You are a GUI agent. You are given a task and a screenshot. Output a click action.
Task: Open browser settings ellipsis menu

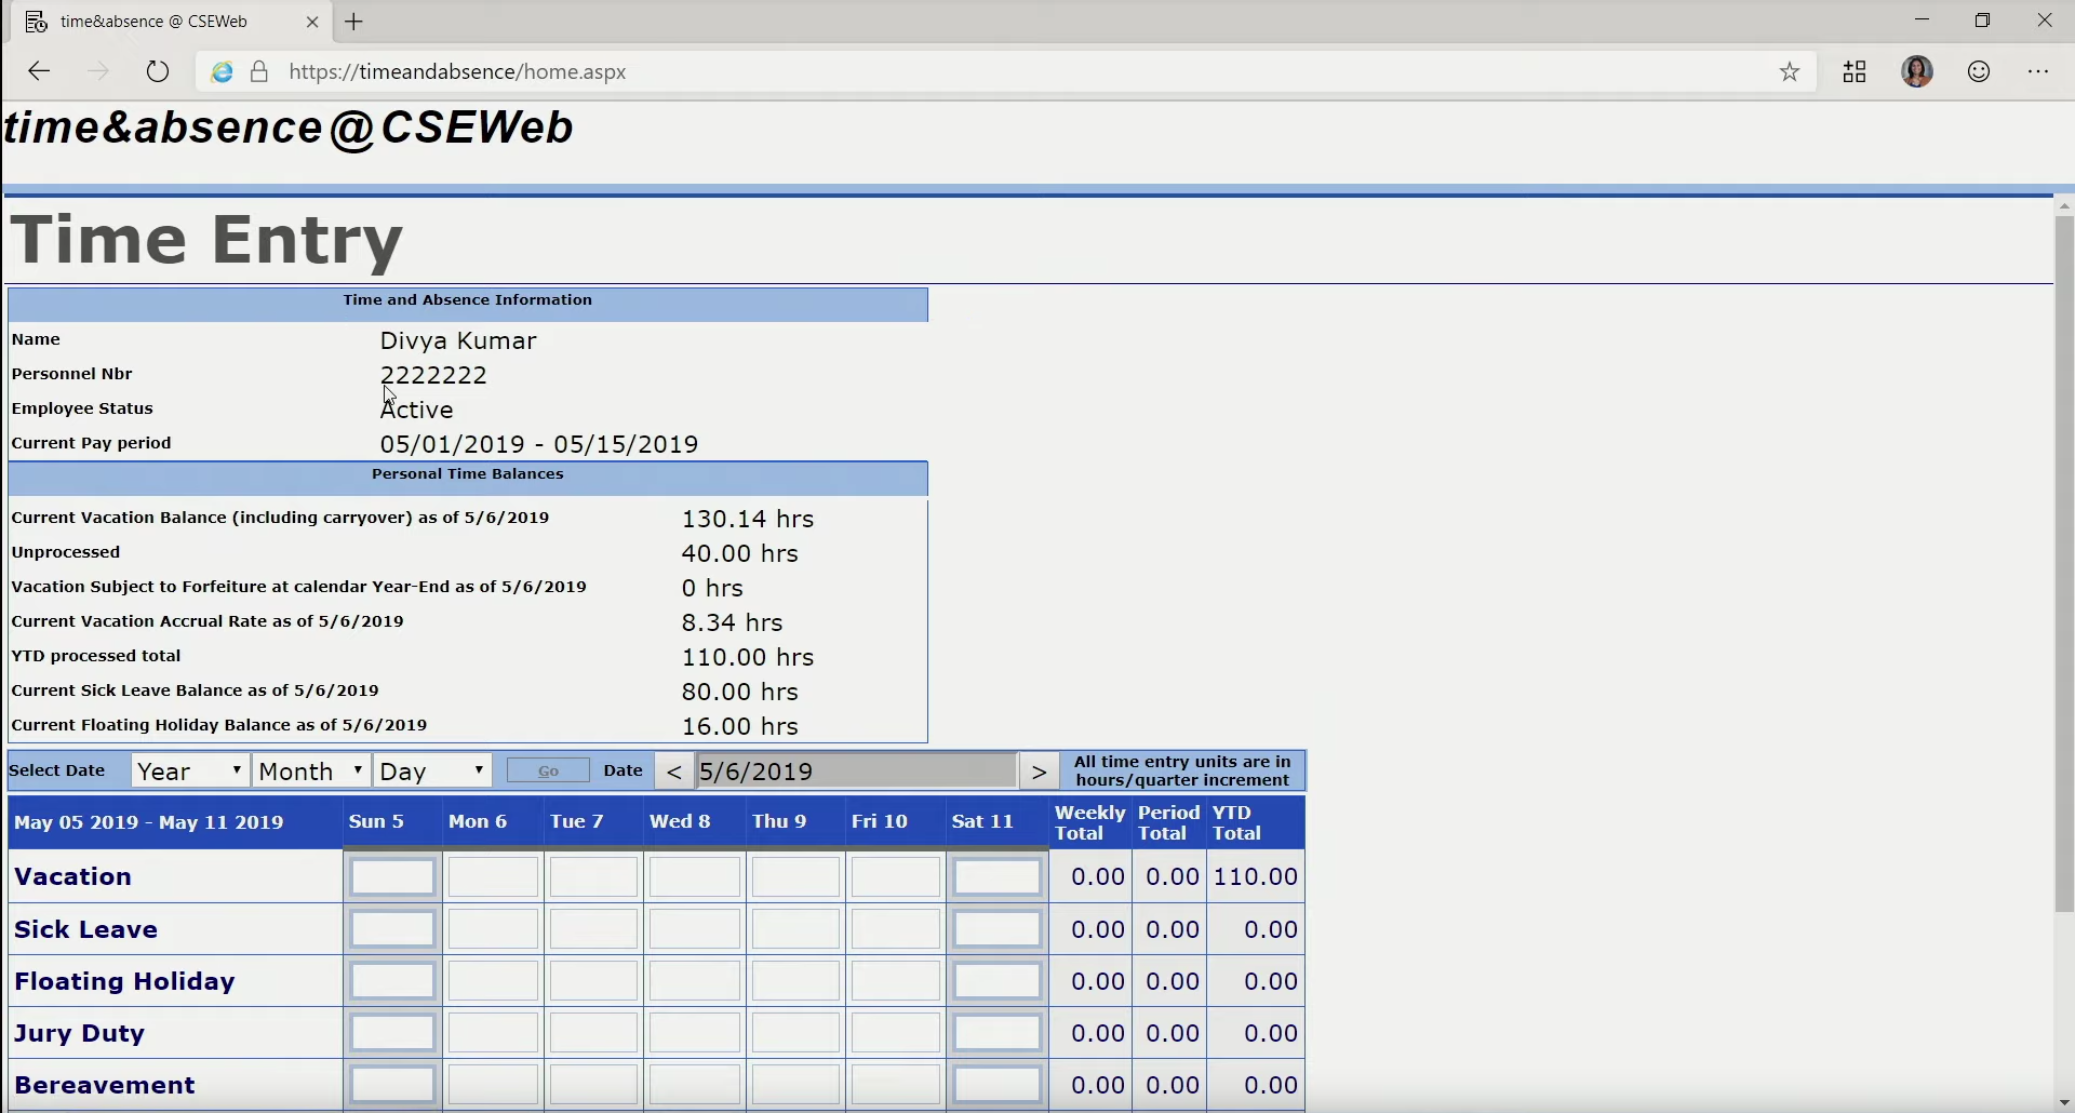click(2038, 71)
